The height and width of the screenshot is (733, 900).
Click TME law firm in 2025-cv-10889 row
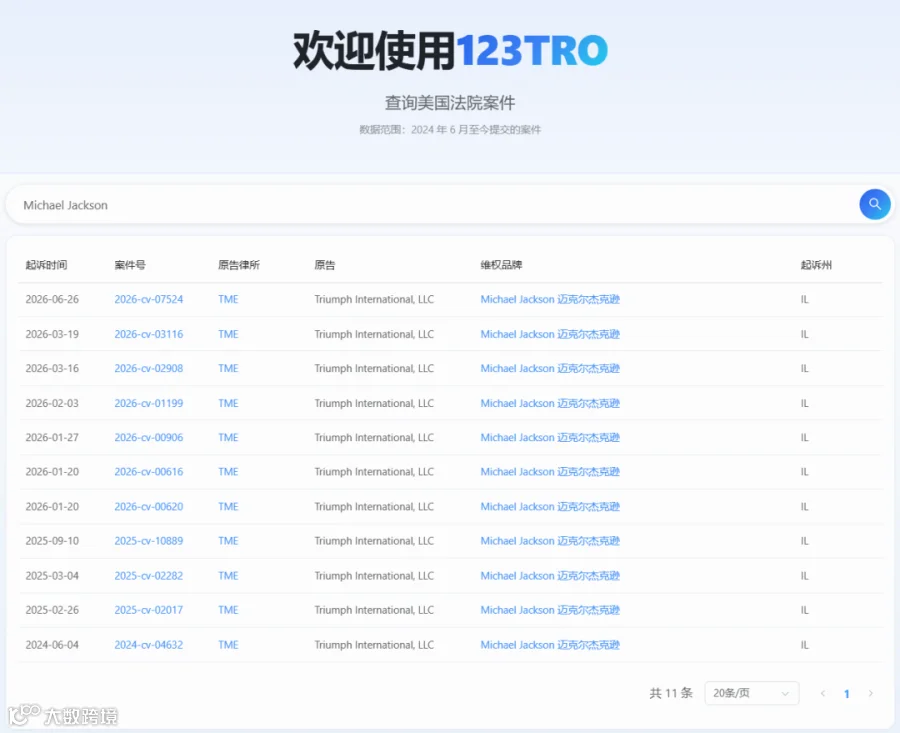[228, 541]
